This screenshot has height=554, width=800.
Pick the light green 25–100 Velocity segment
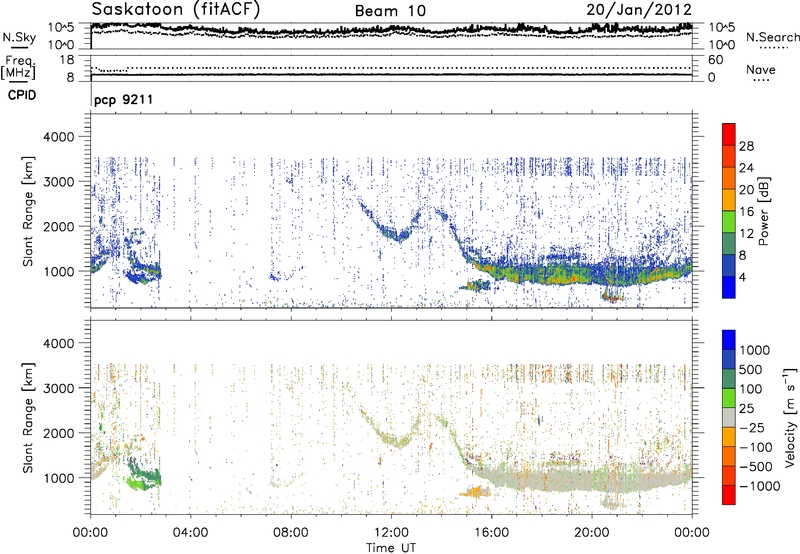pyautogui.click(x=729, y=398)
